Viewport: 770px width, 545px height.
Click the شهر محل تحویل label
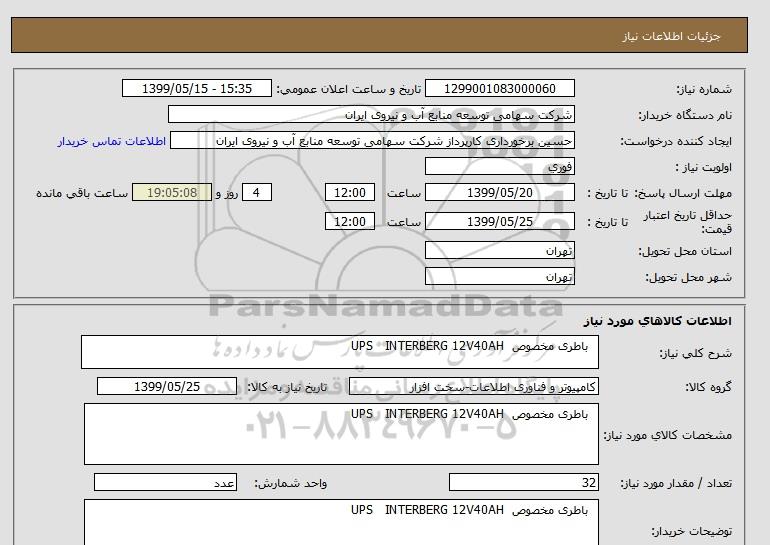coord(688,277)
